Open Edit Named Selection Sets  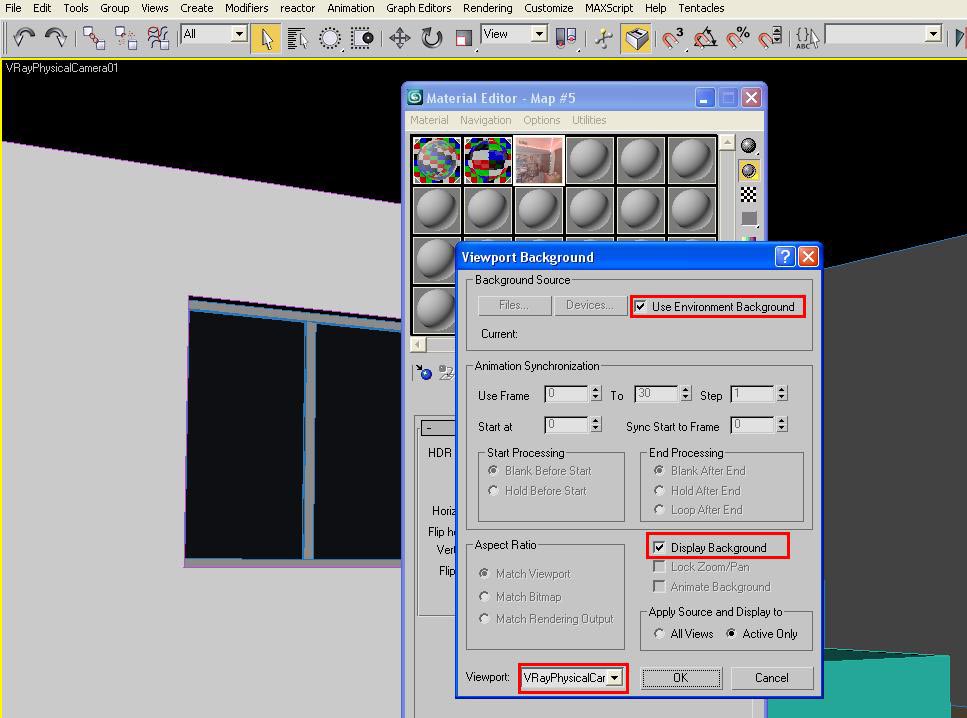807,38
